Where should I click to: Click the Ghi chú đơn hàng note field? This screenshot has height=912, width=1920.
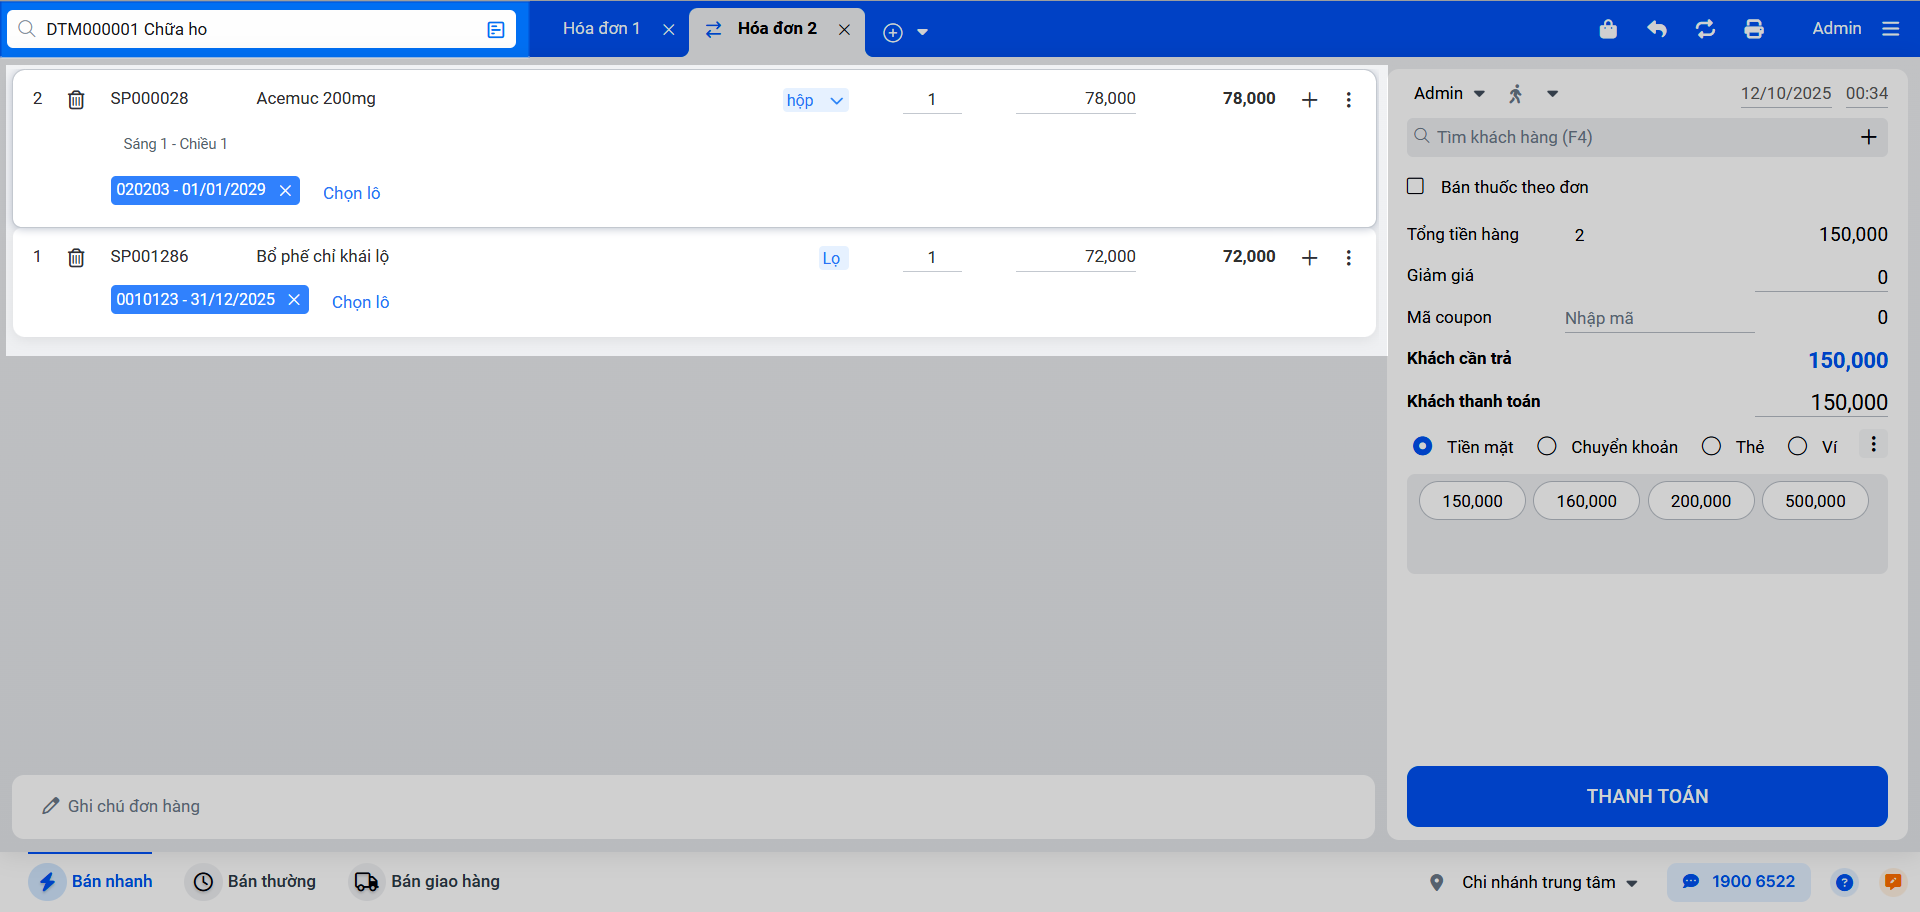(x=693, y=806)
